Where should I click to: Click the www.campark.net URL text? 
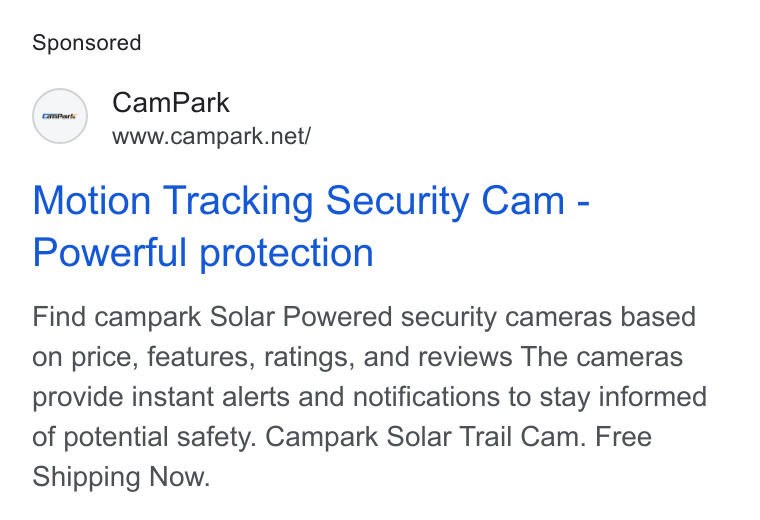211,136
